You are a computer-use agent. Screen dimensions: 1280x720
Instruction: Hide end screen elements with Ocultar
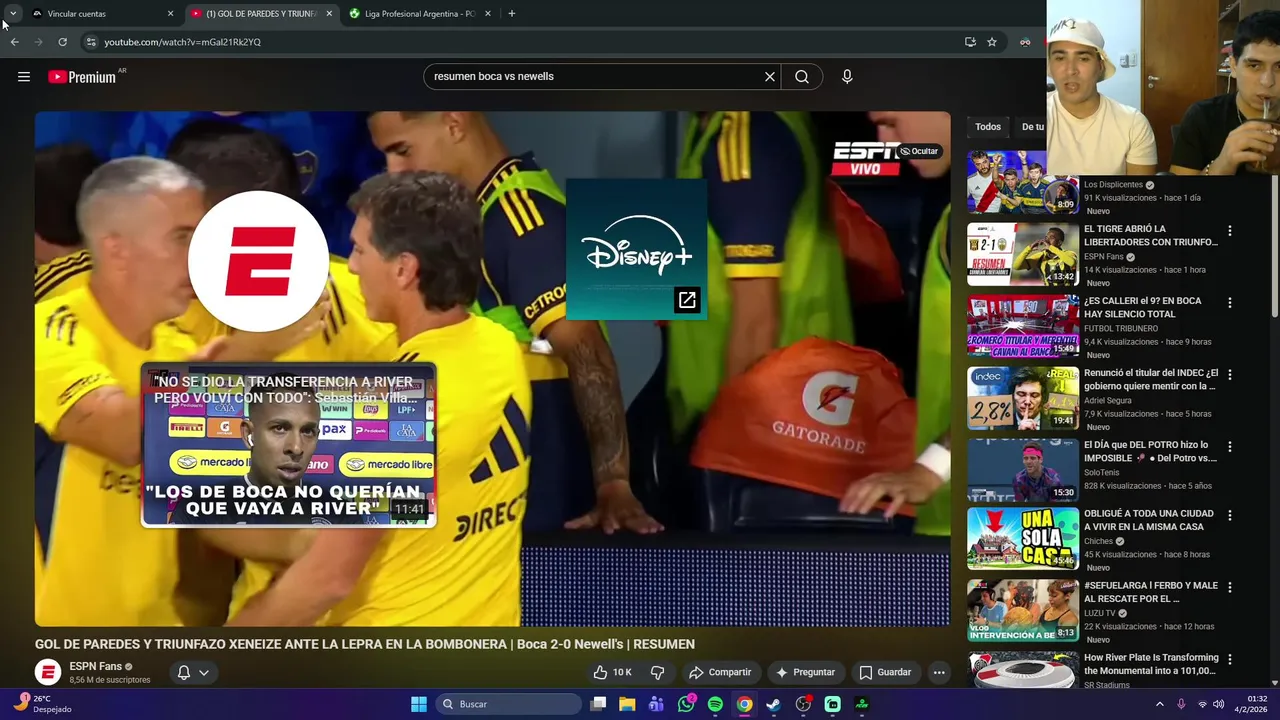pyautogui.click(x=919, y=151)
